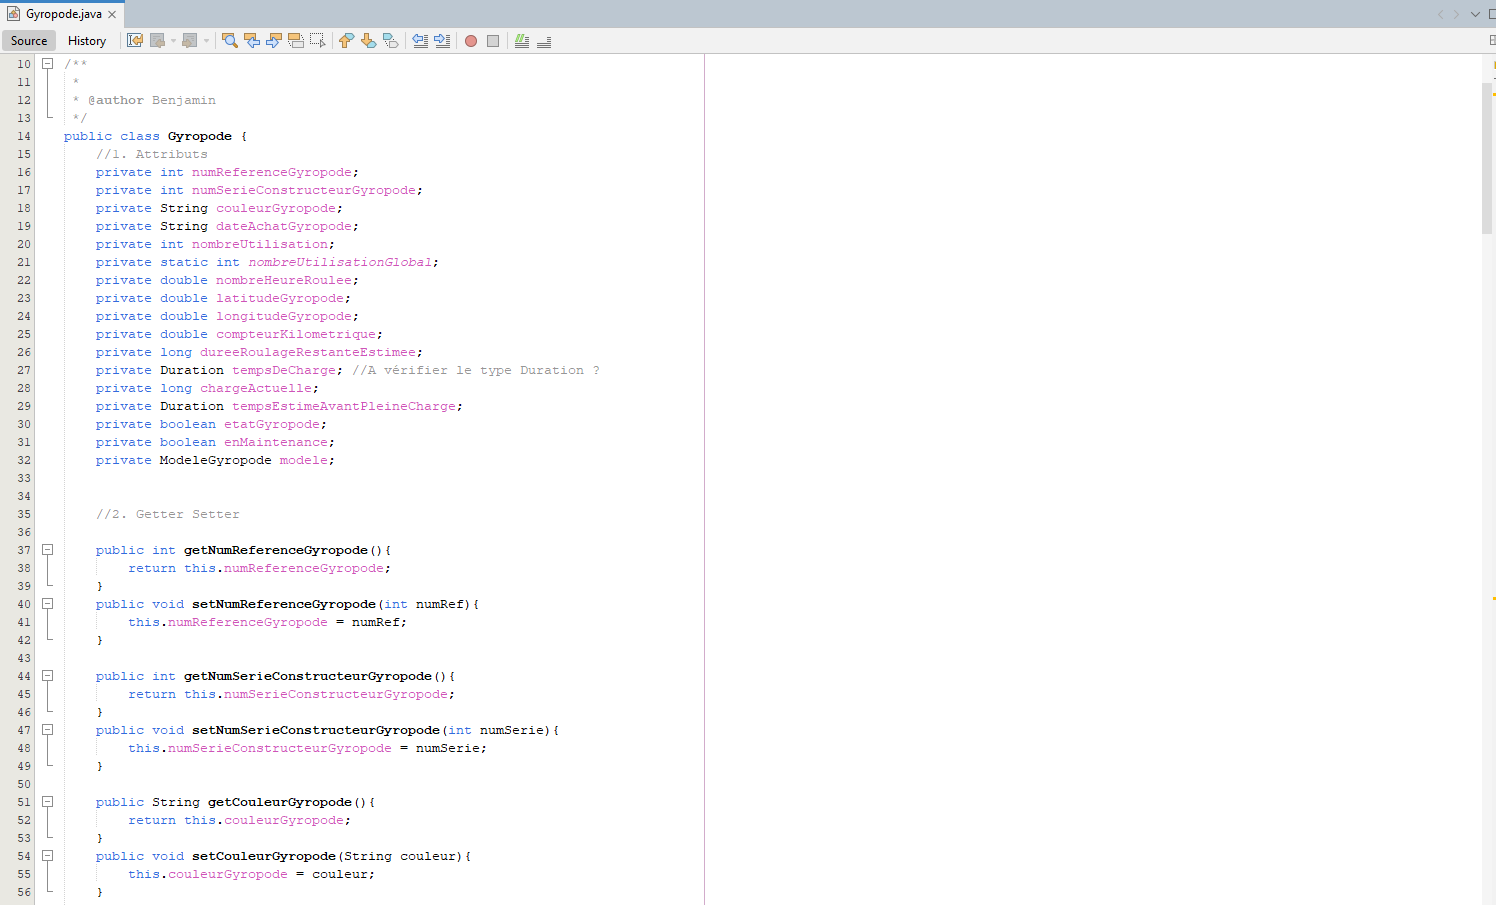
Task: Collapse getNumReferenceGyropode method fold at line 37
Action: 47,550
